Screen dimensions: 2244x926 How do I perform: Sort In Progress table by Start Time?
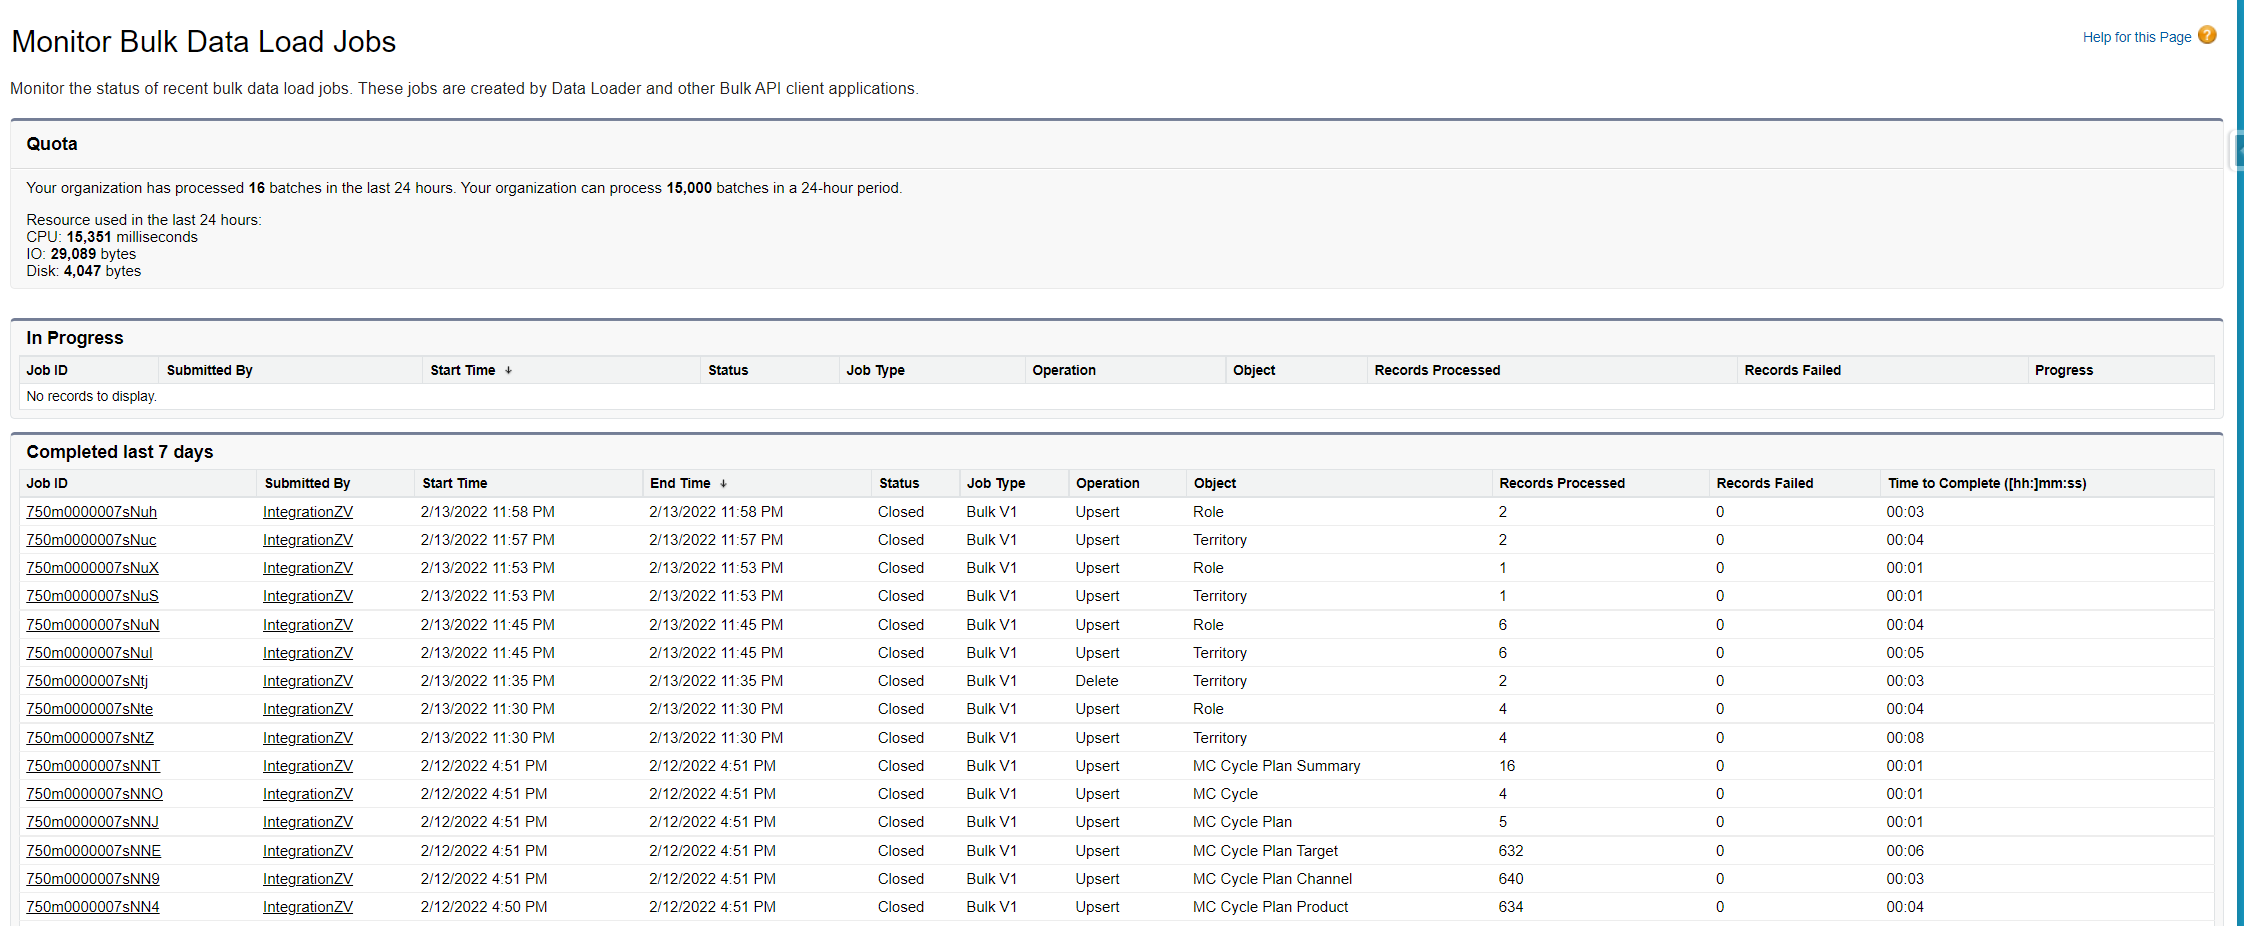pos(463,370)
